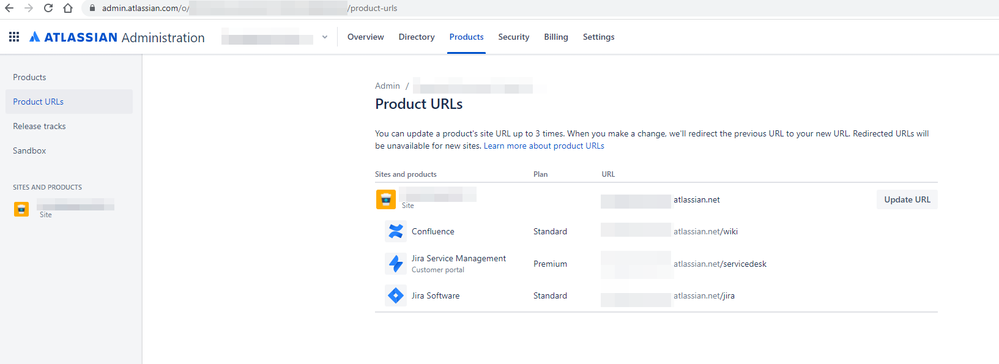
Task: Click the SITES AND PRODUCTS sidebar heading
Action: 47,187
